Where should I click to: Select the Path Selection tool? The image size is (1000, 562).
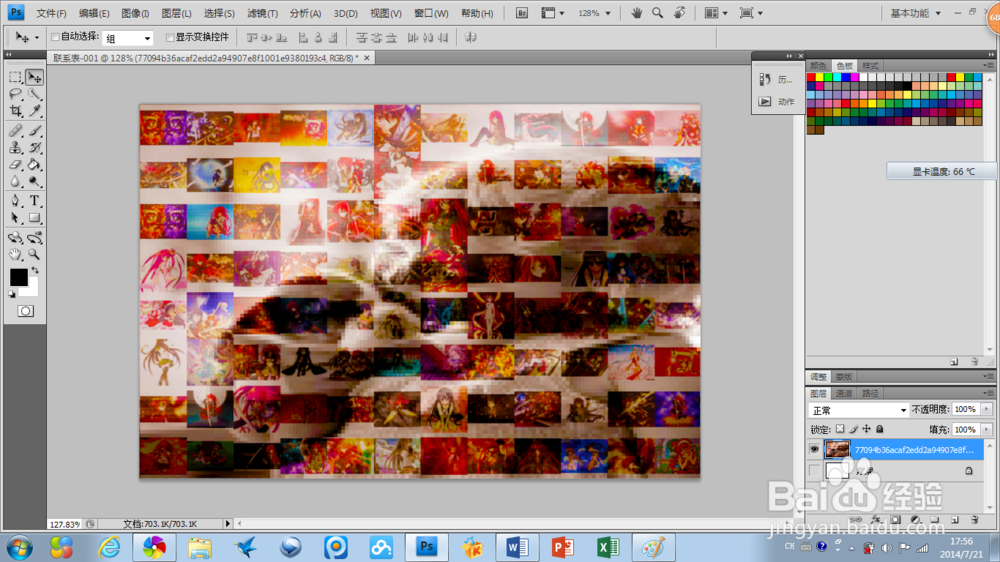(x=15, y=218)
